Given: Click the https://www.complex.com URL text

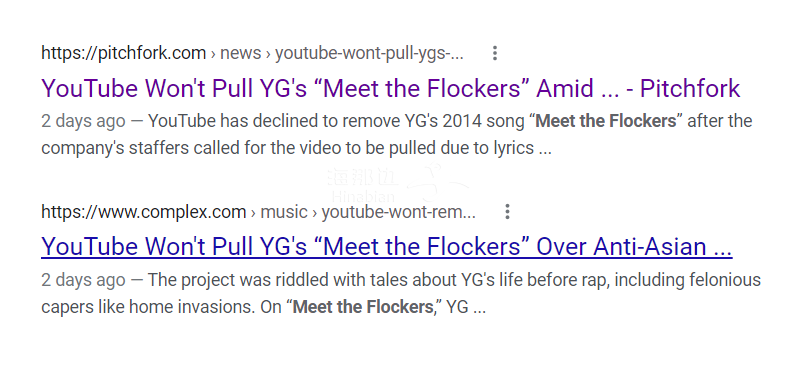Looking at the screenshot, I should tap(144, 212).
